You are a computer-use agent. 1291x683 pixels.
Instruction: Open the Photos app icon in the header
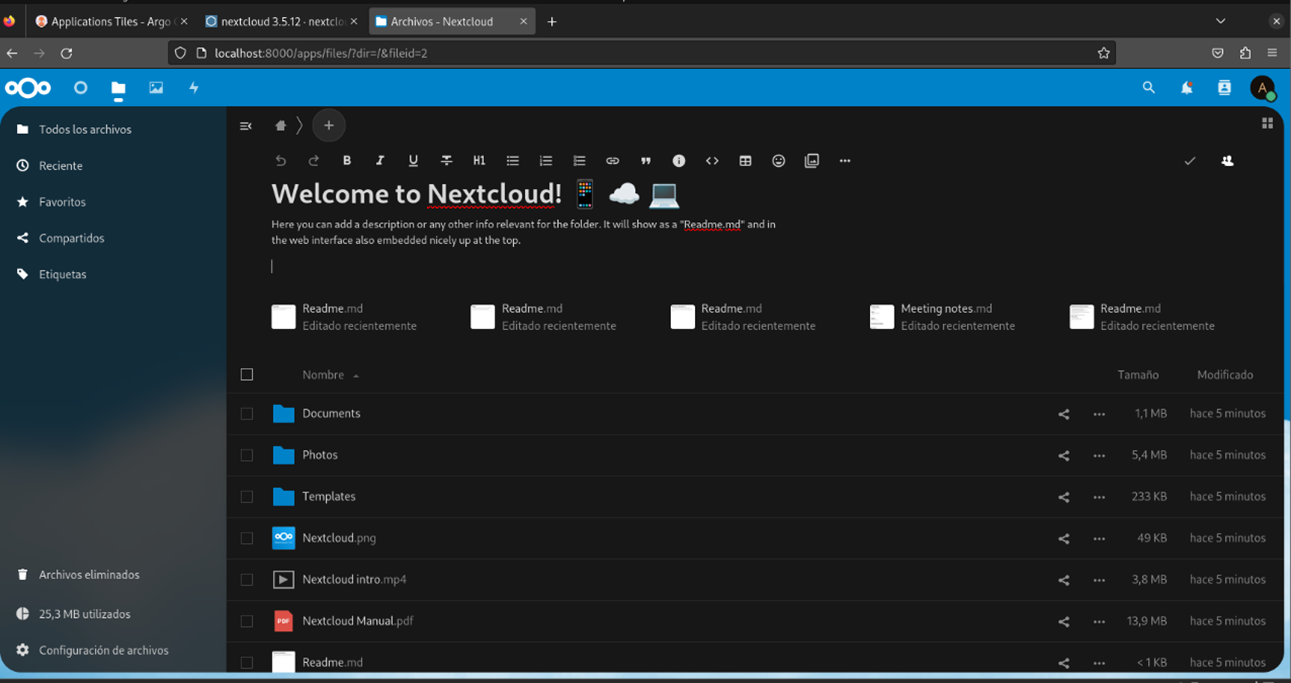[156, 88]
